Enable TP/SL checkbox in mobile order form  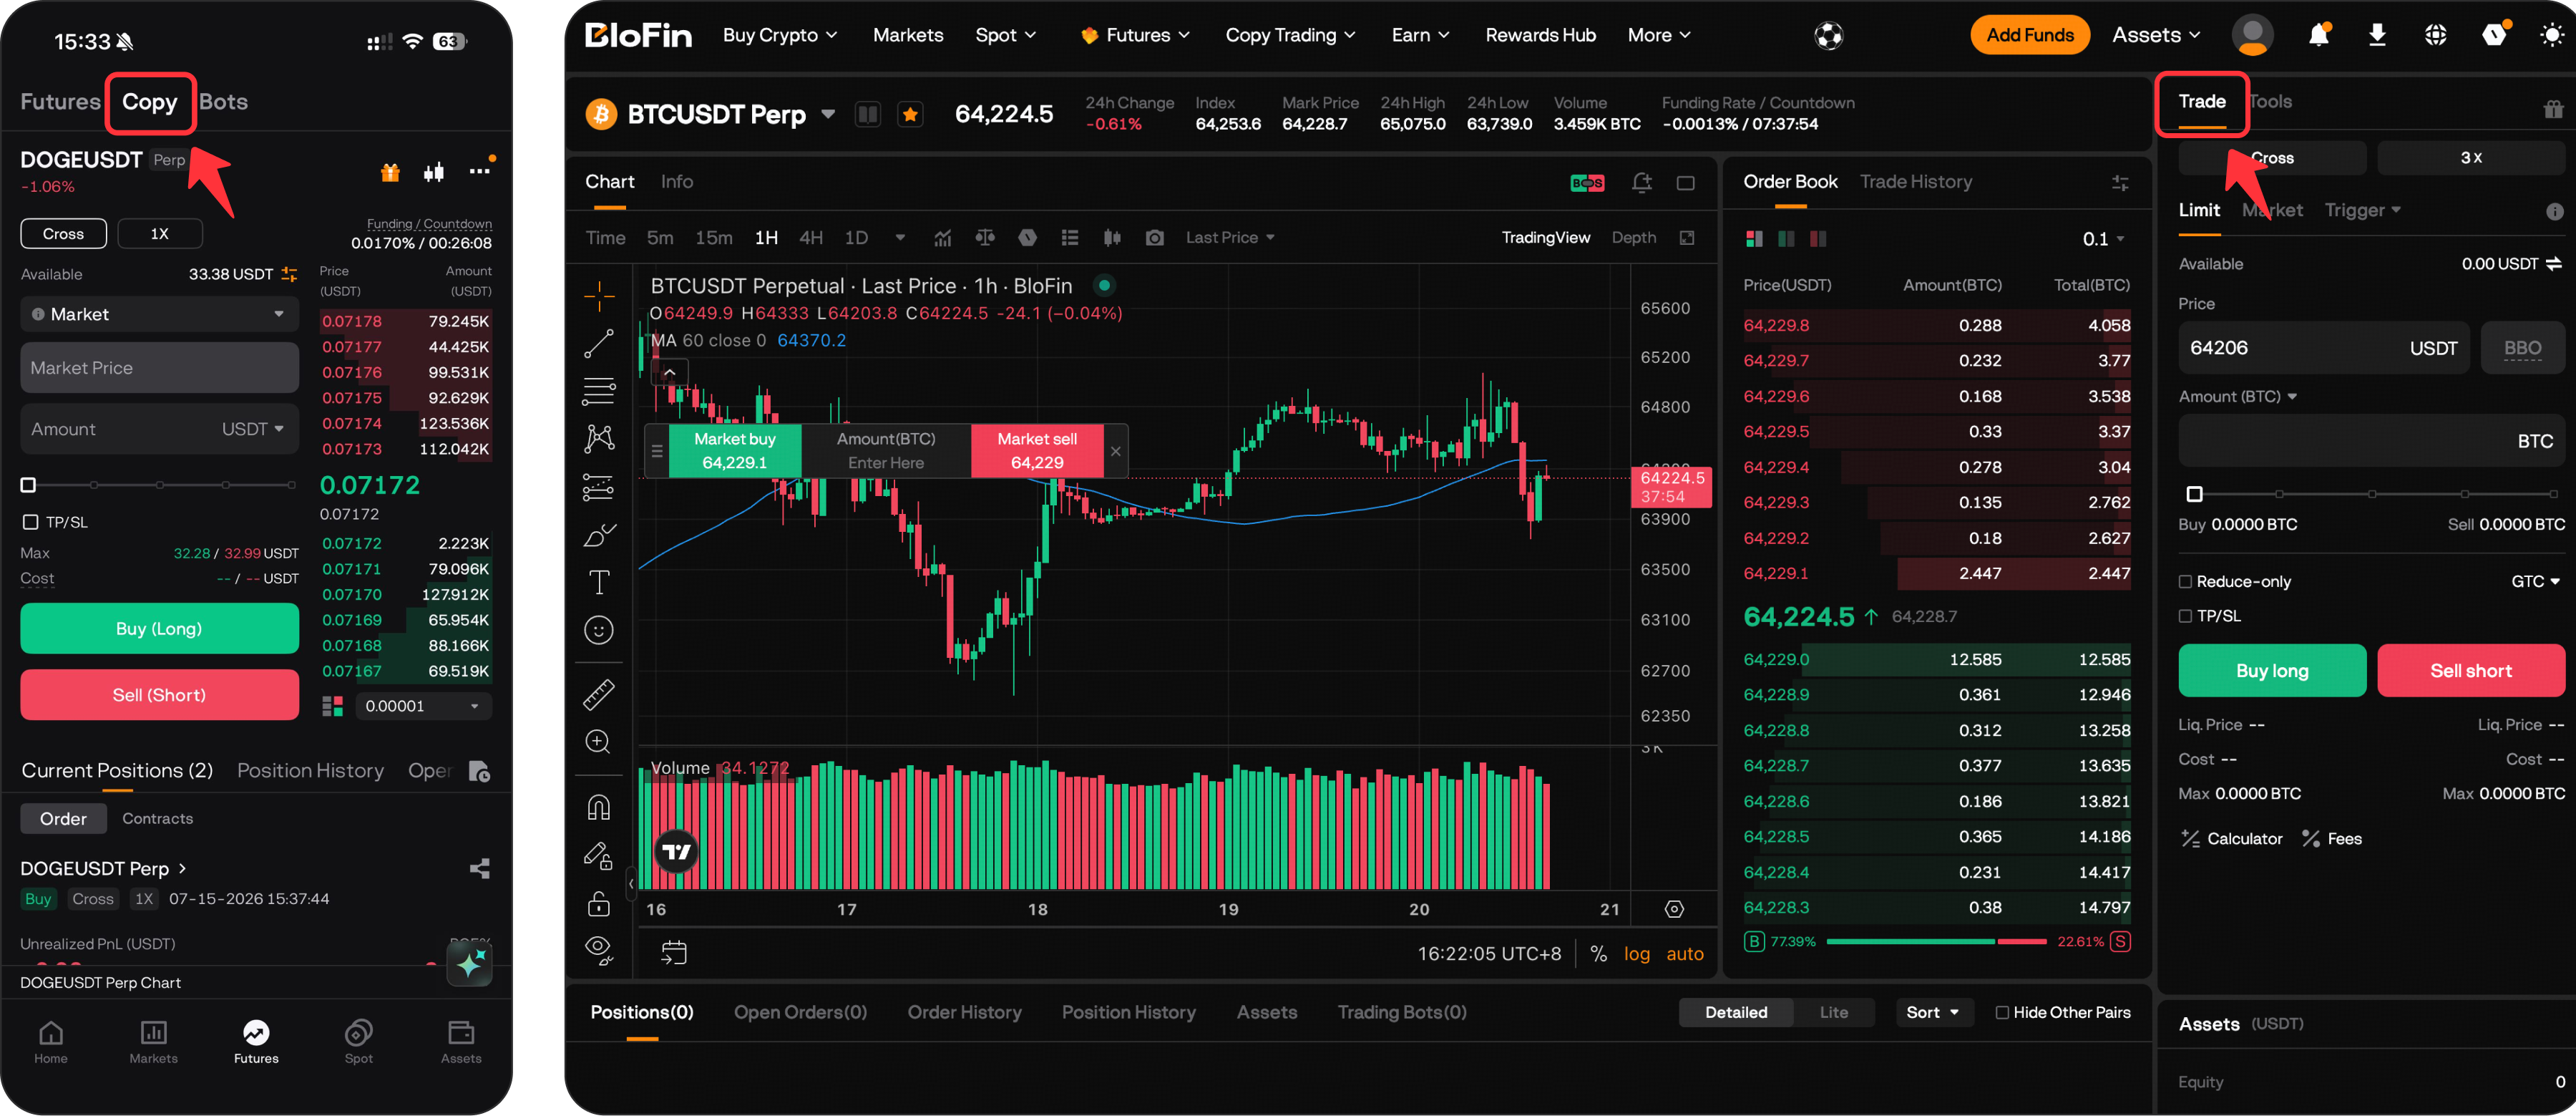31,522
